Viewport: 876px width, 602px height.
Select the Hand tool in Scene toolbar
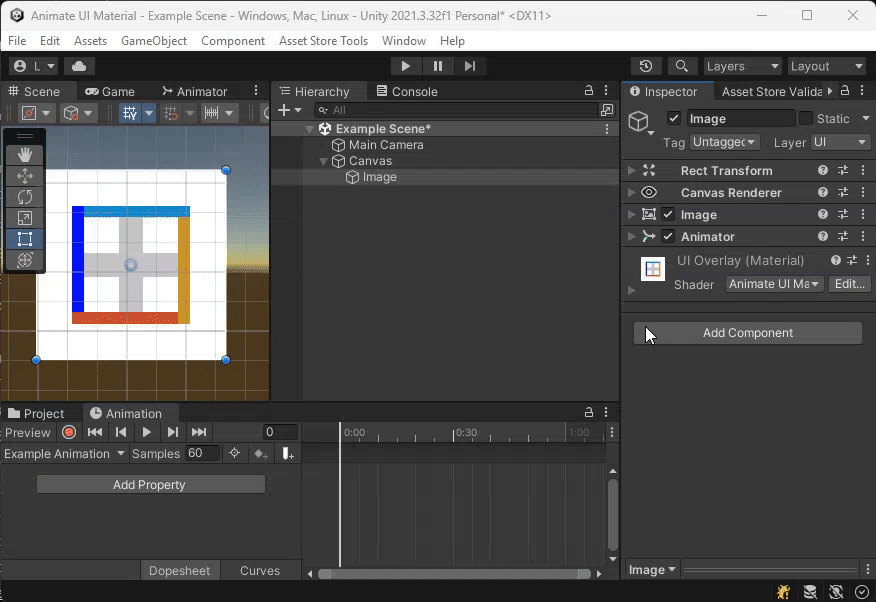click(24, 154)
